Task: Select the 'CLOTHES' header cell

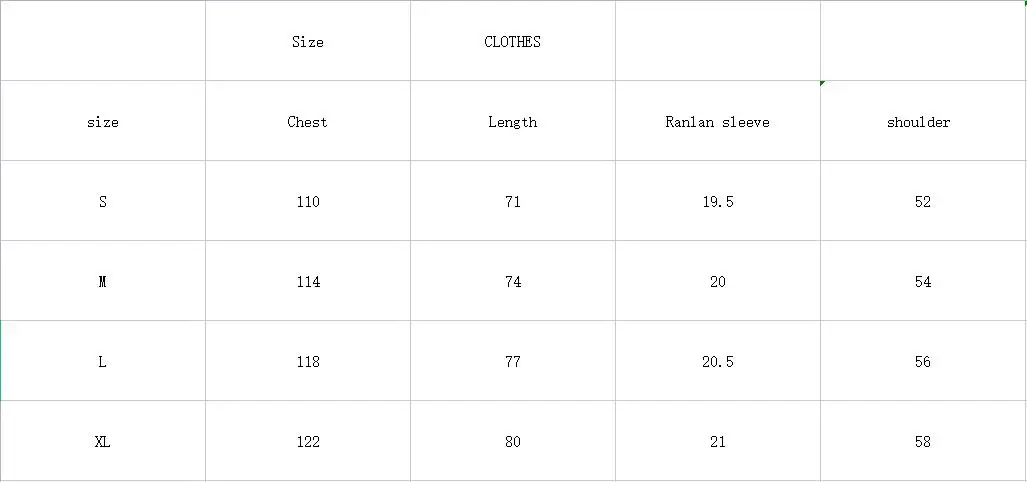Action: coord(512,42)
